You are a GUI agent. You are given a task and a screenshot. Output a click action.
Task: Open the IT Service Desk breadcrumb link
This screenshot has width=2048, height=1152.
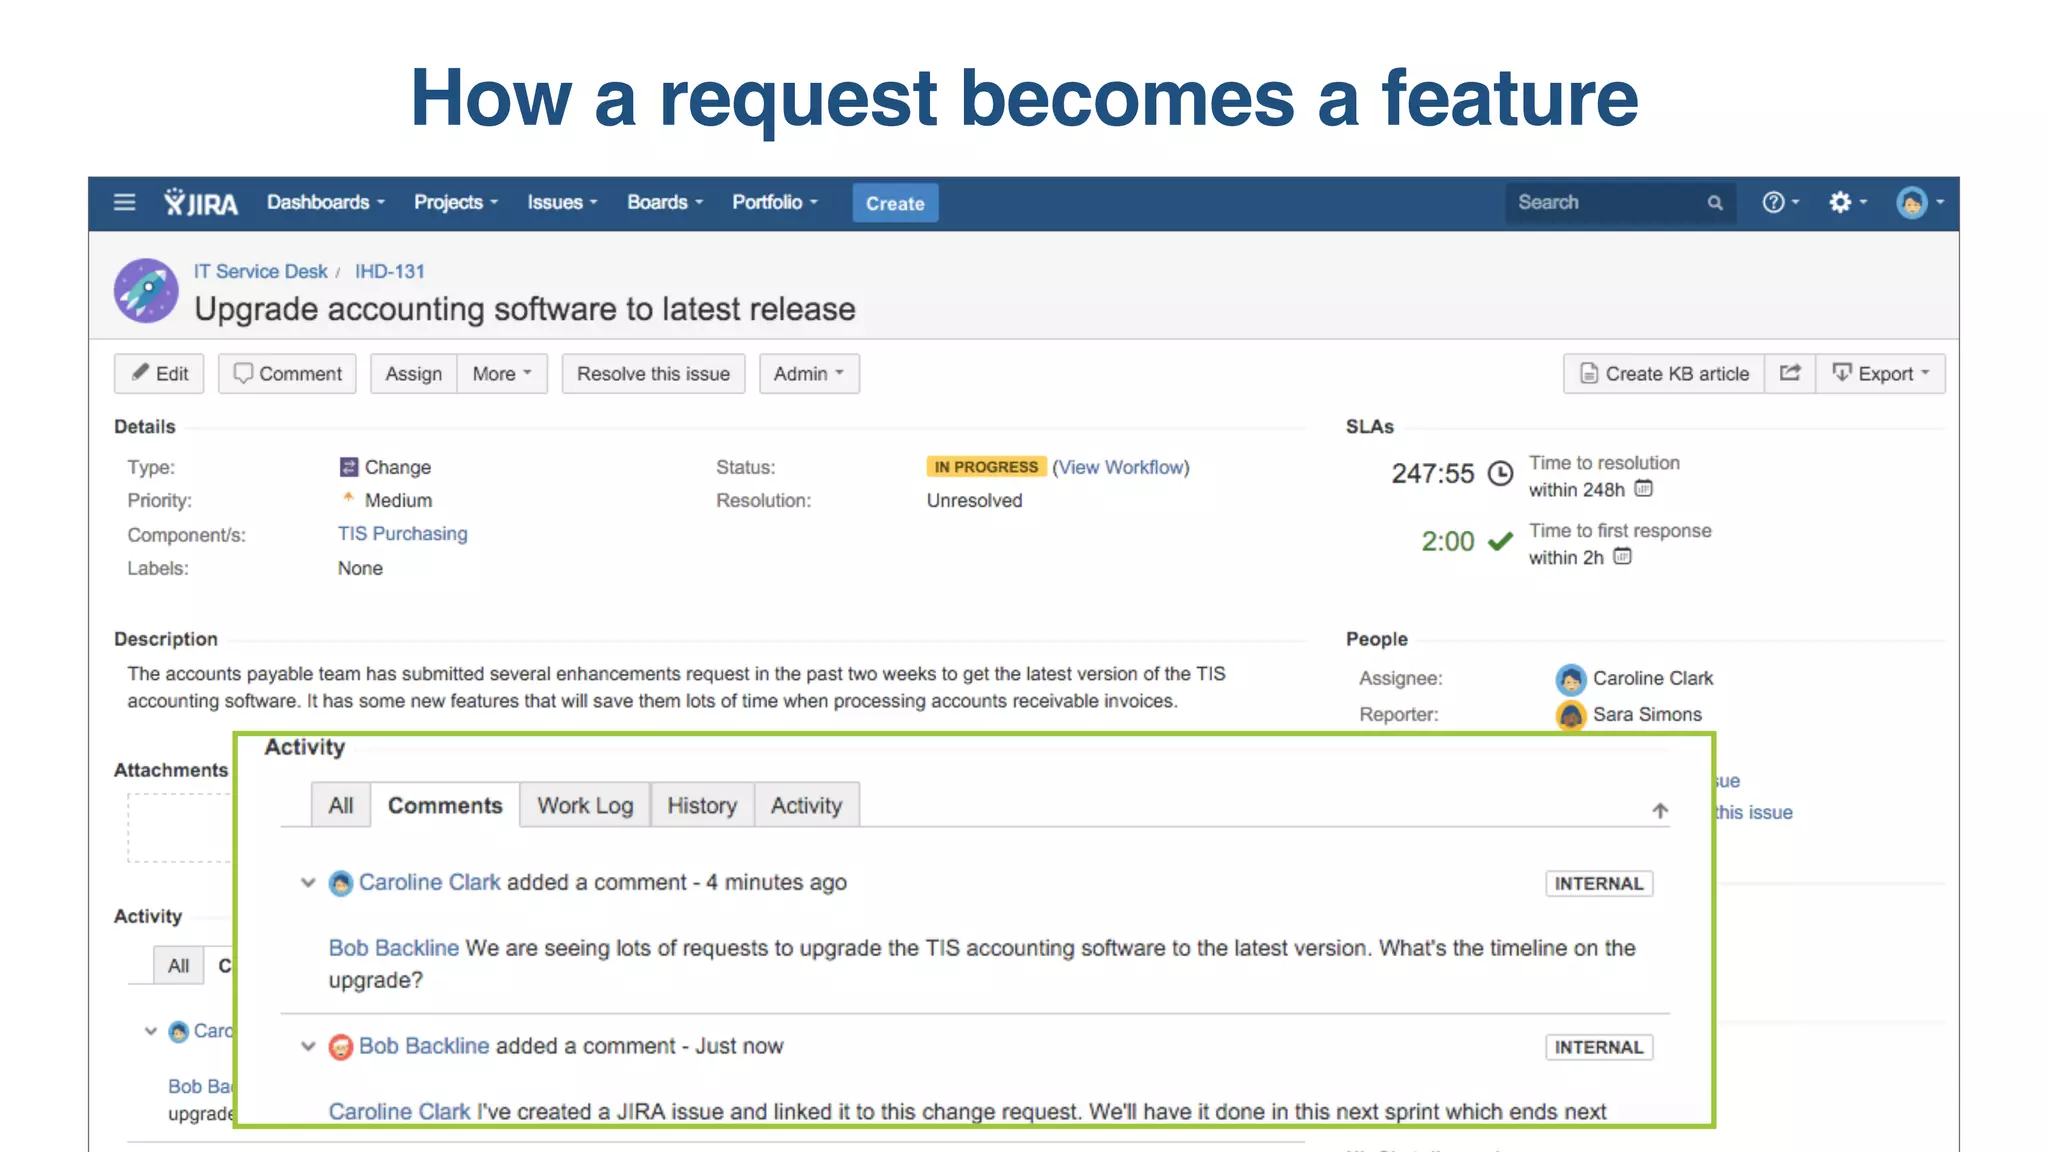point(260,271)
